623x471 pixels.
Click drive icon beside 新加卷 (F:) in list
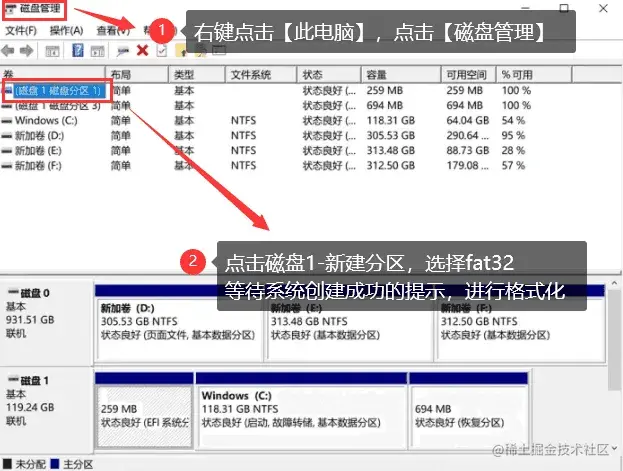(x=6, y=166)
